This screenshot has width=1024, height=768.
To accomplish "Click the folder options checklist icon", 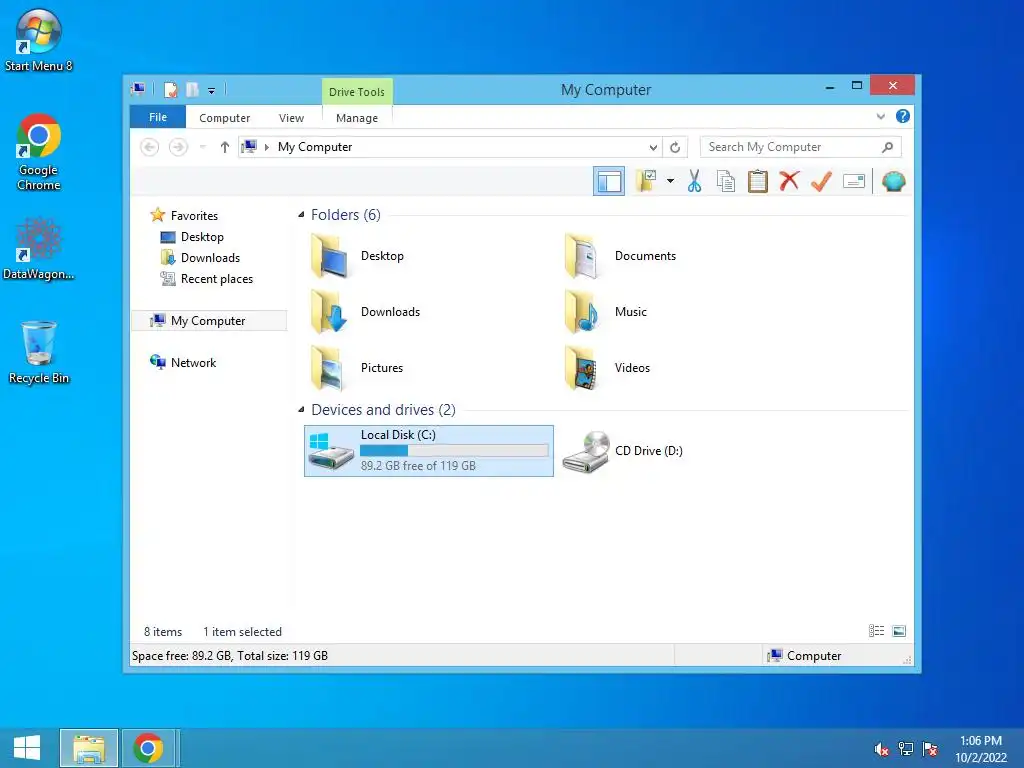I will pos(645,181).
